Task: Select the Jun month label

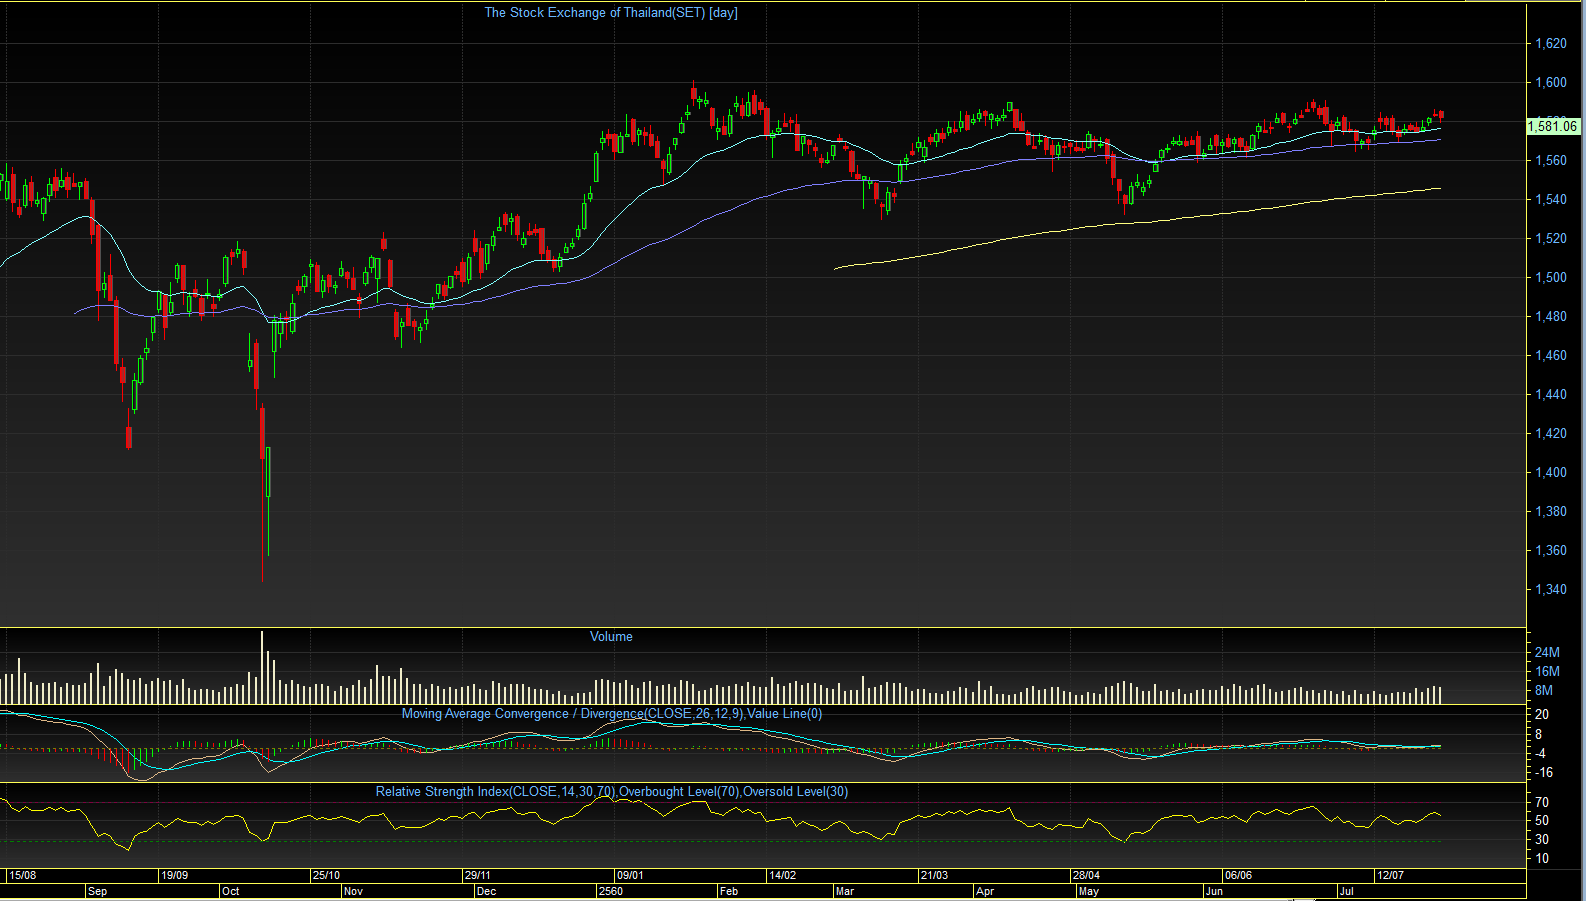Action: coord(1214,891)
